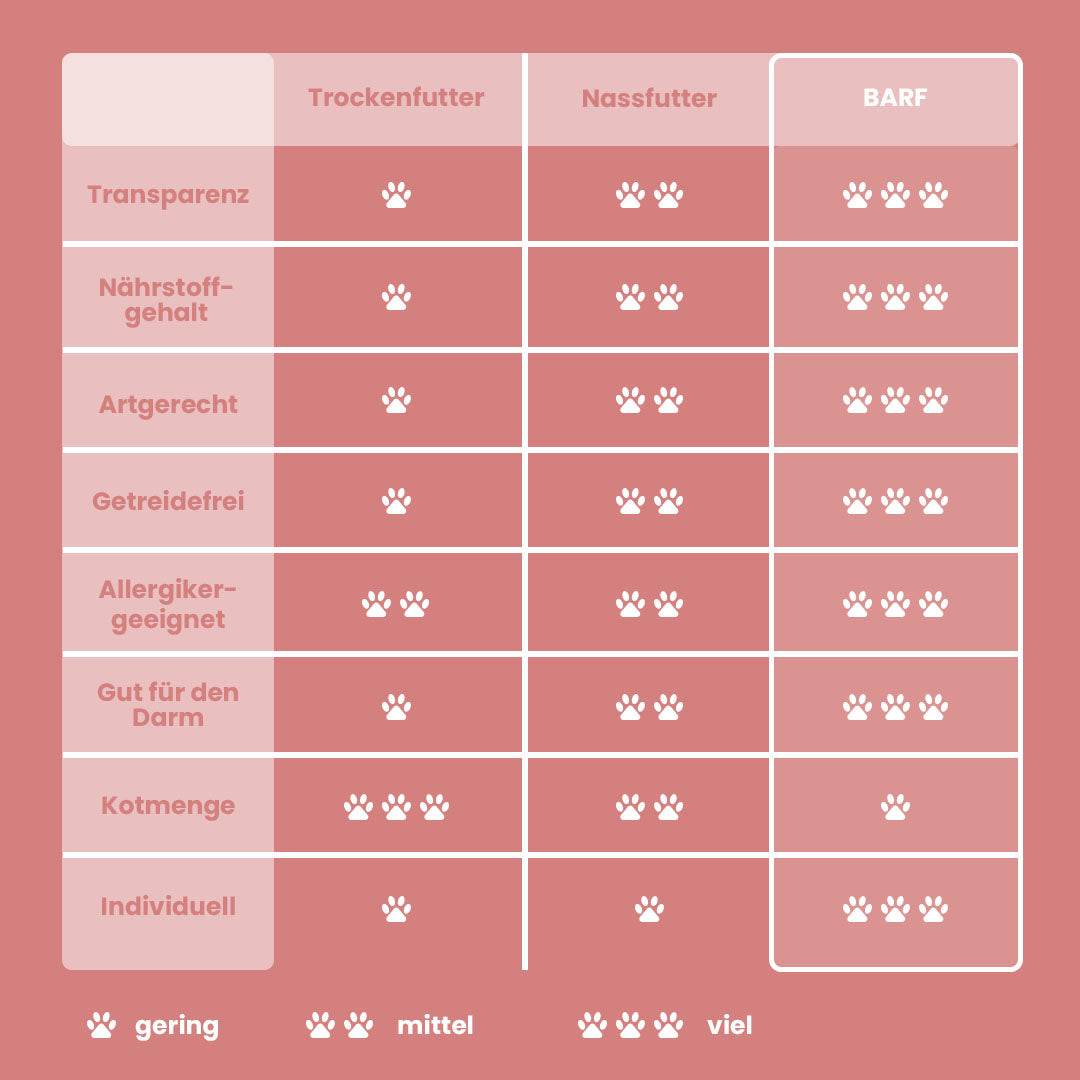Click the Individuell row label
The image size is (1080, 1080).
168,907
